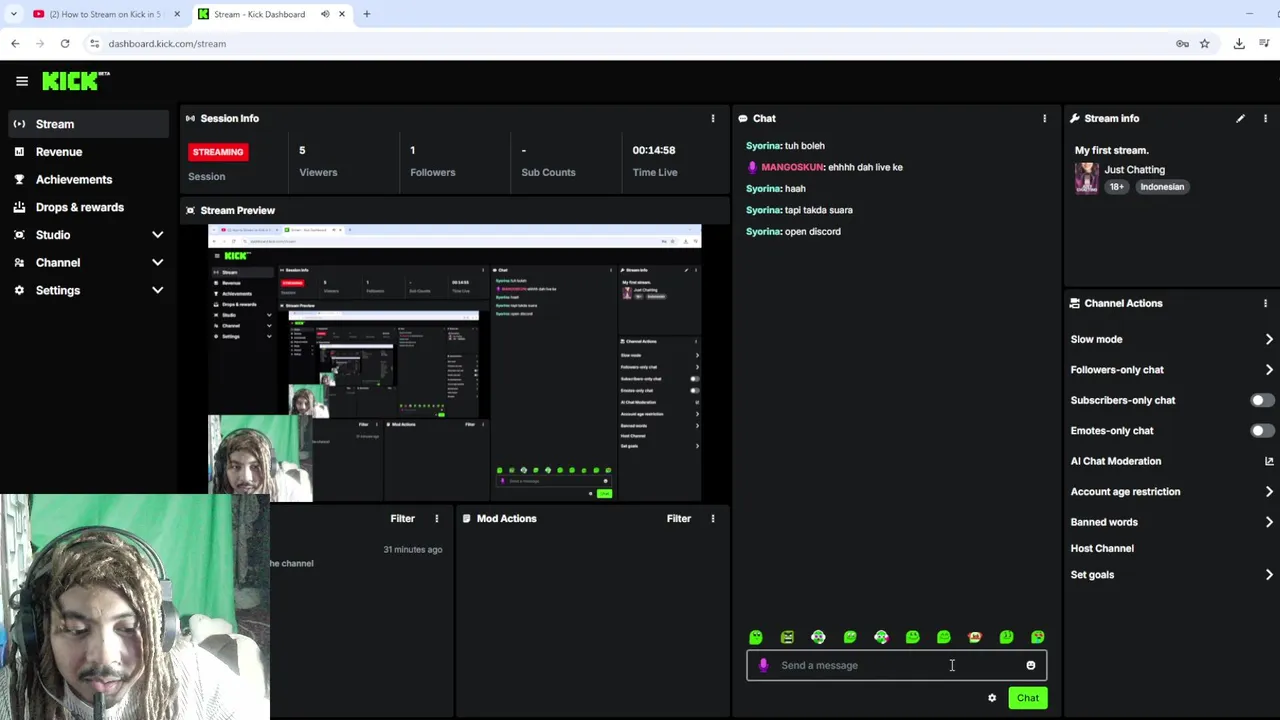This screenshot has height=720, width=1280.
Task: Open Session Info three-dot options
Action: tap(713, 118)
